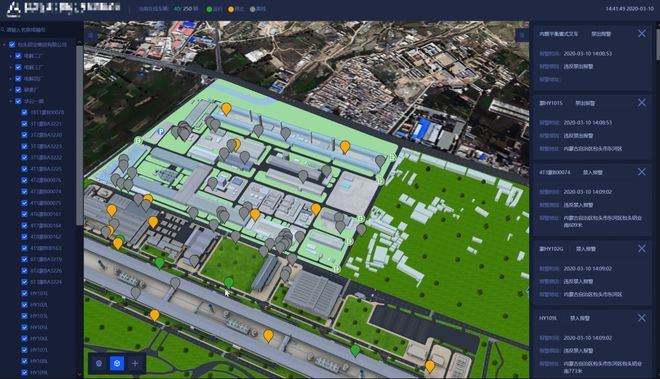Uncheck the 4T7蒙B00164 vehicle checkbox
Viewport: 660px width, 379px height.
(x=24, y=226)
